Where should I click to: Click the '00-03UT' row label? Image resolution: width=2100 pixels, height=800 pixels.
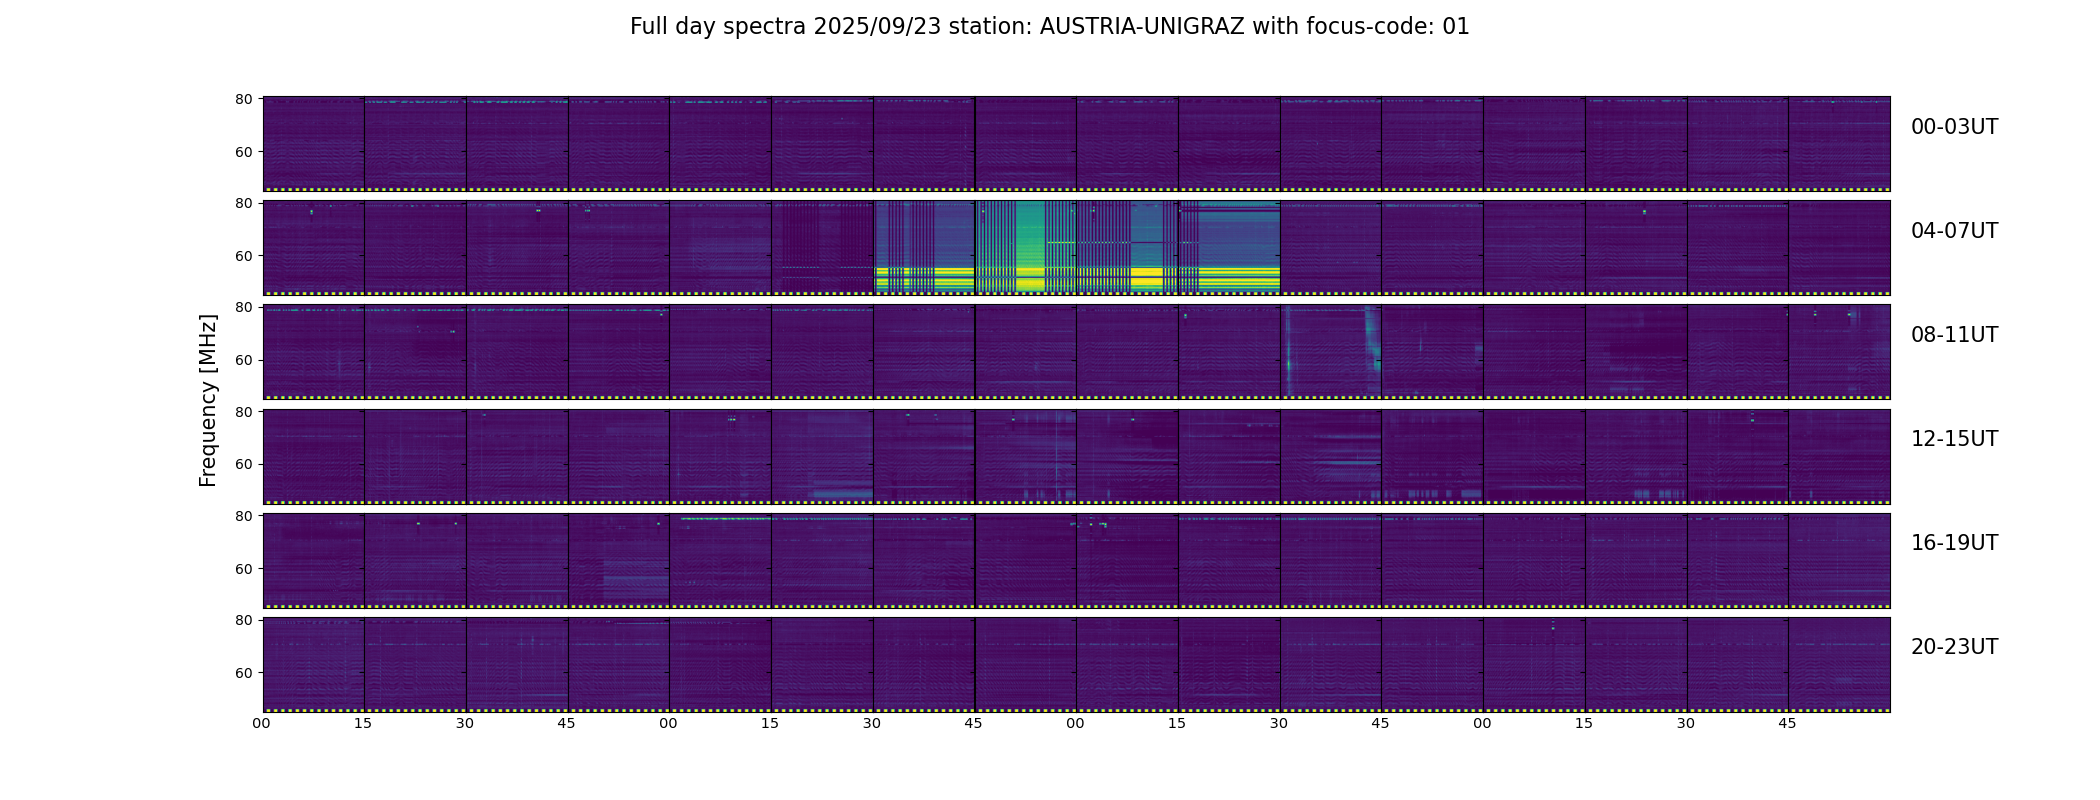pyautogui.click(x=1954, y=127)
